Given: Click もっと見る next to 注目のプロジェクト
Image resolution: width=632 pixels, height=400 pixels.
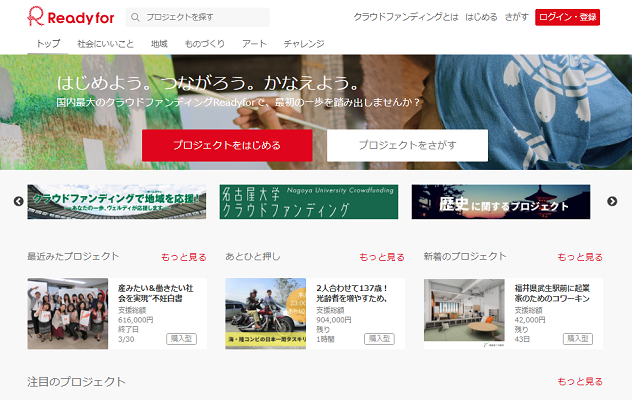Looking at the screenshot, I should pyautogui.click(x=580, y=381).
